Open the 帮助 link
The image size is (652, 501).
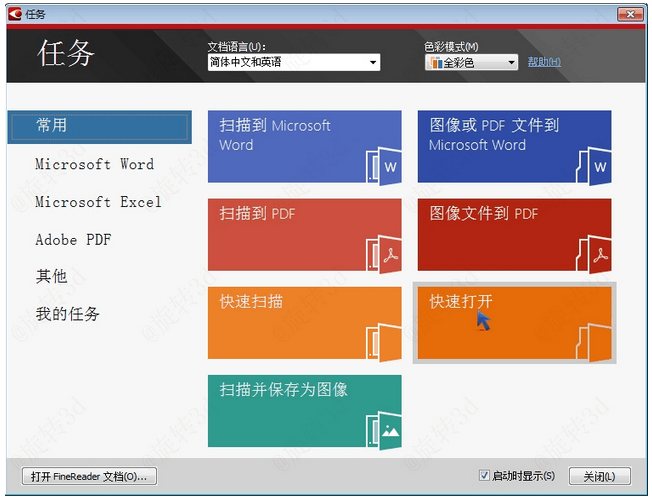coord(544,62)
